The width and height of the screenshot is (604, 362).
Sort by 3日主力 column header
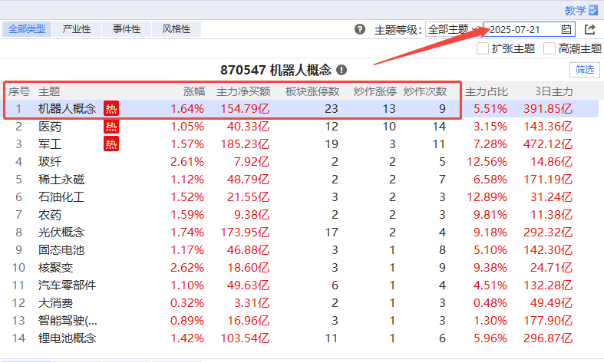554,92
